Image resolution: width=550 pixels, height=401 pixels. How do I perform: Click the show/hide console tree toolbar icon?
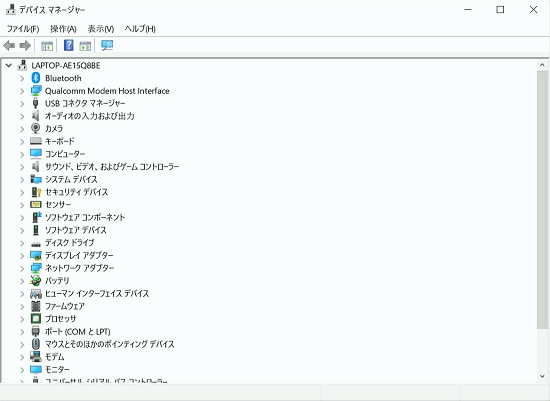point(47,46)
